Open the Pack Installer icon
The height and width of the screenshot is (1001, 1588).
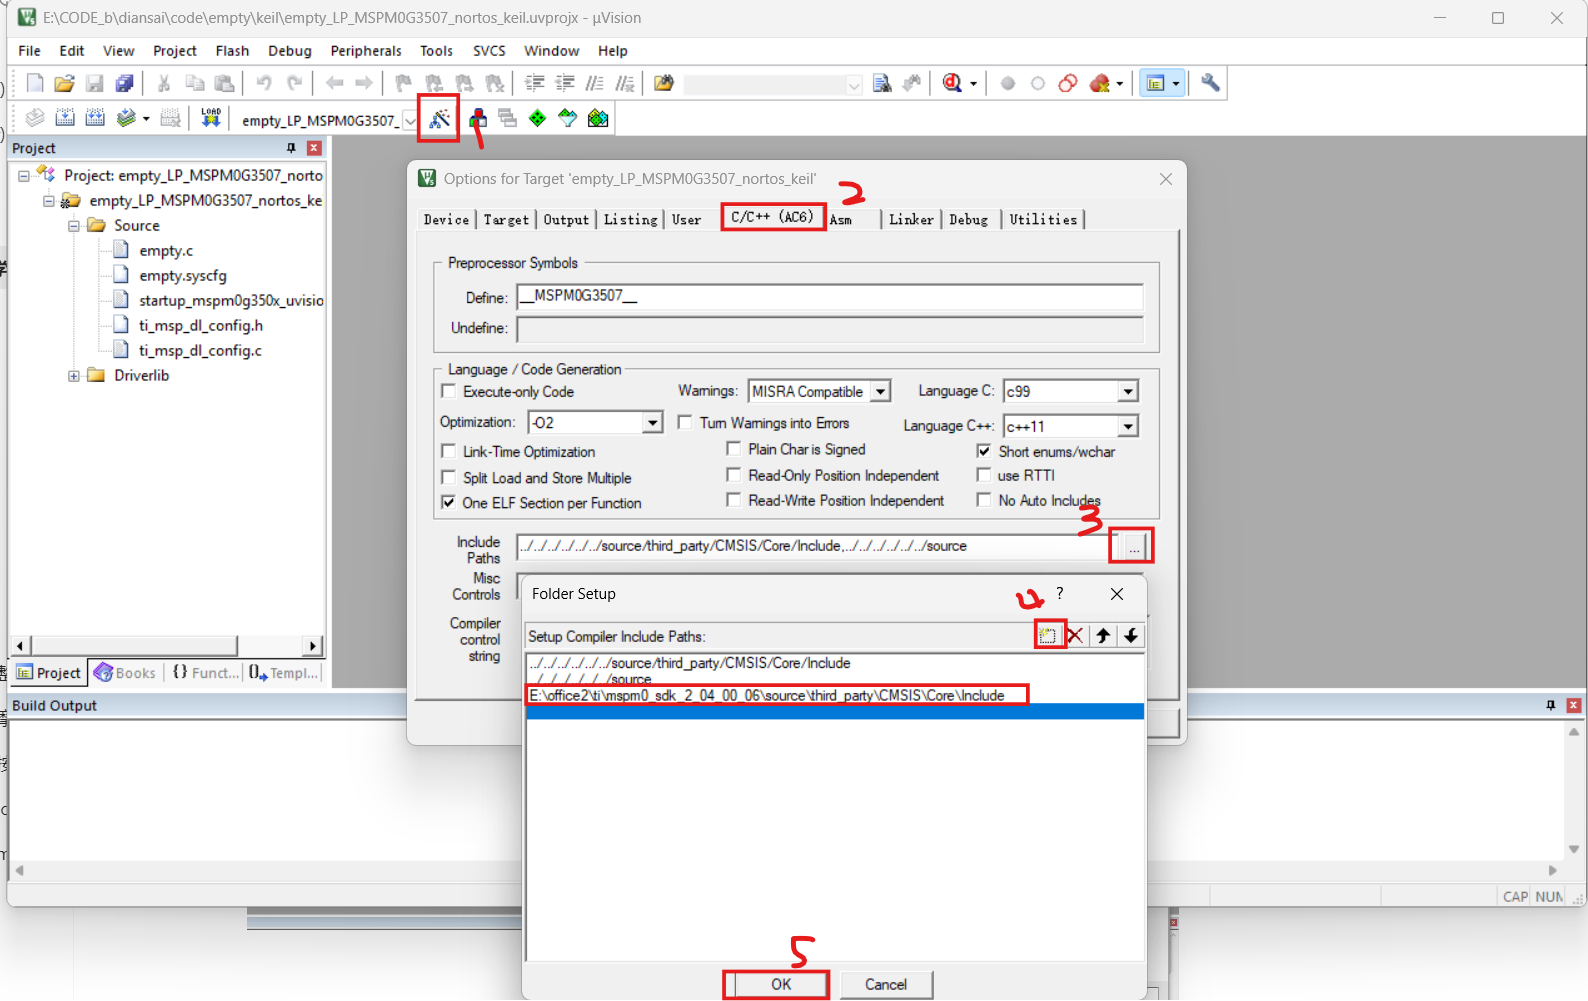tap(598, 119)
